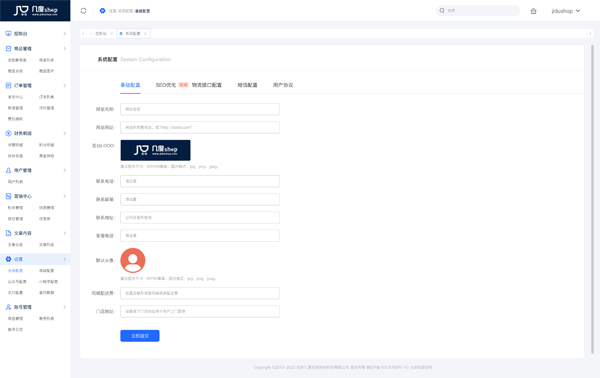Switch to the 用户协议 tab
The image size is (600, 378).
point(283,85)
